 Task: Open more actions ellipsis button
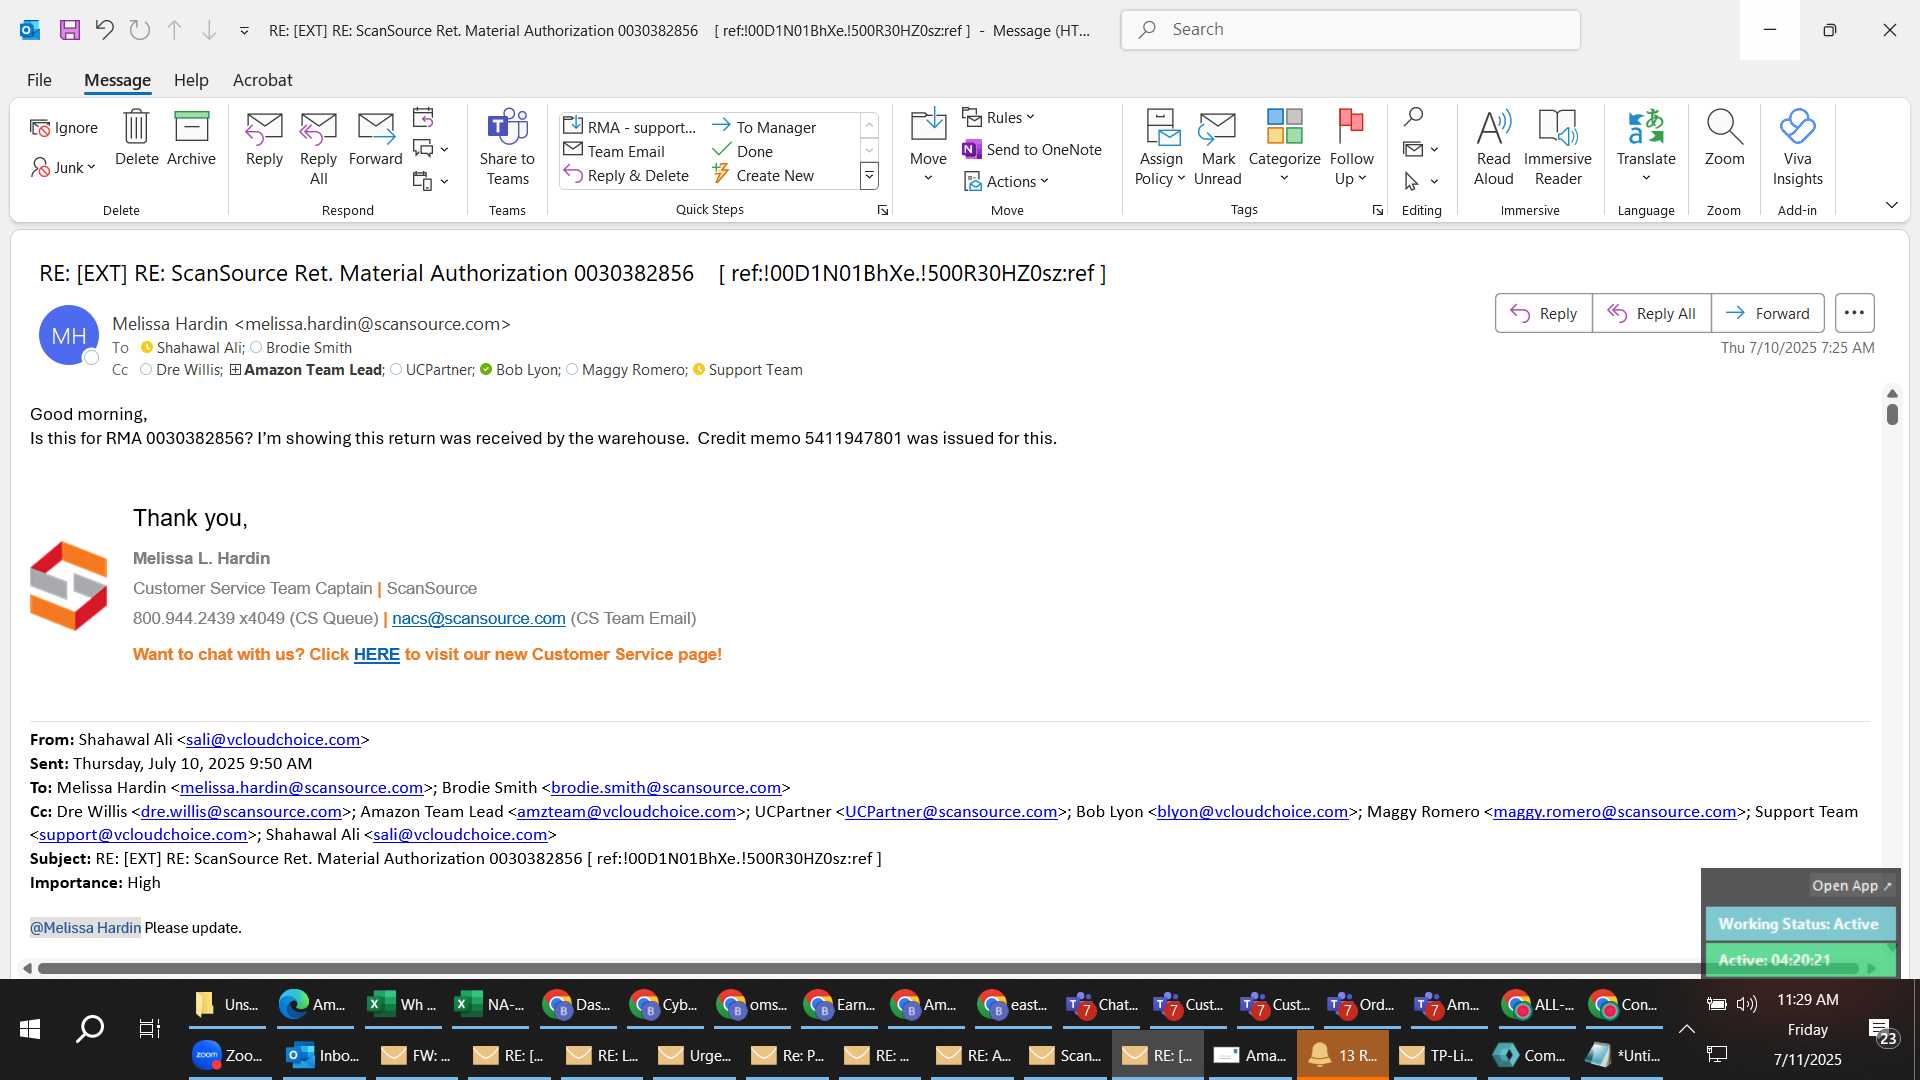click(x=1854, y=313)
